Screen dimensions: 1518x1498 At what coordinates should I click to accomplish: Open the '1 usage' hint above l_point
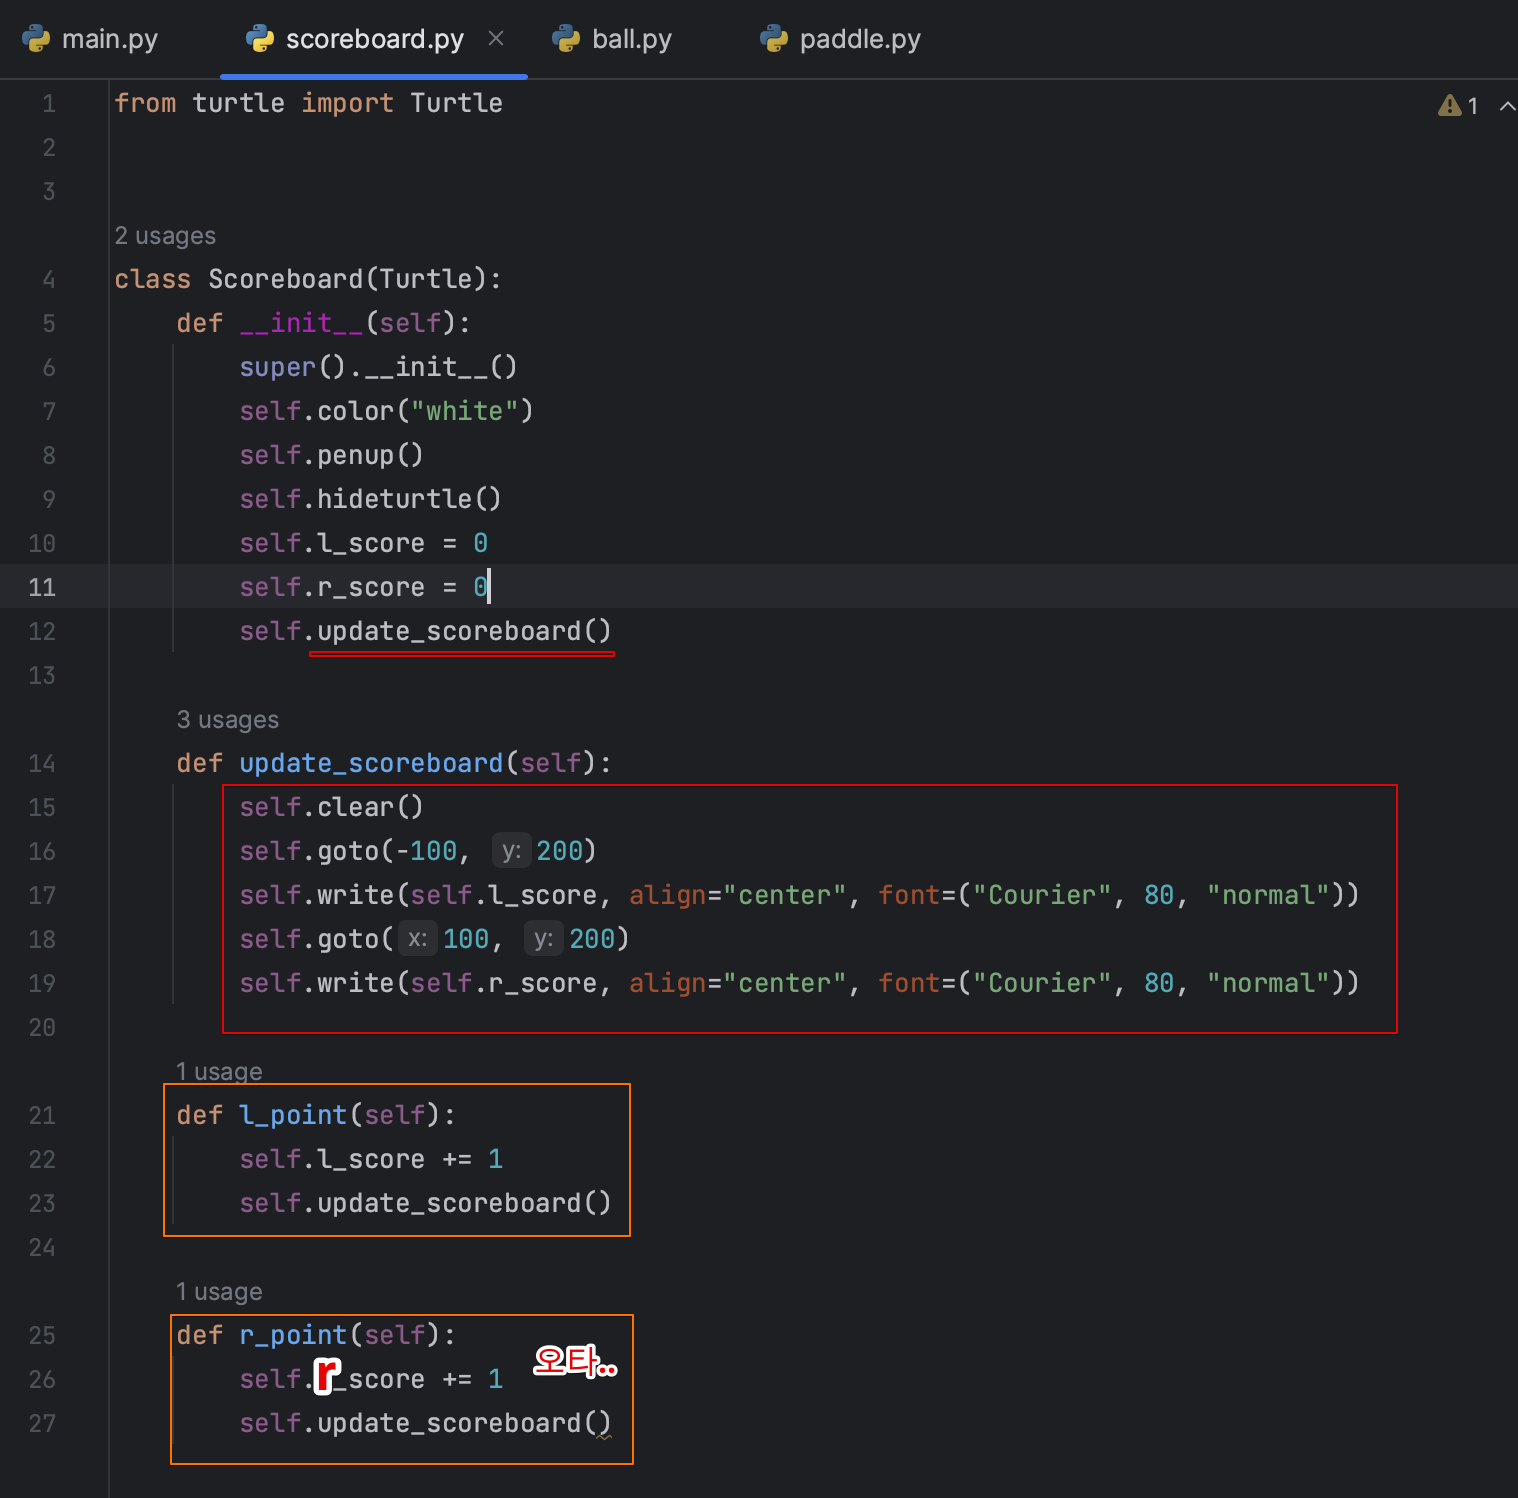click(219, 1072)
